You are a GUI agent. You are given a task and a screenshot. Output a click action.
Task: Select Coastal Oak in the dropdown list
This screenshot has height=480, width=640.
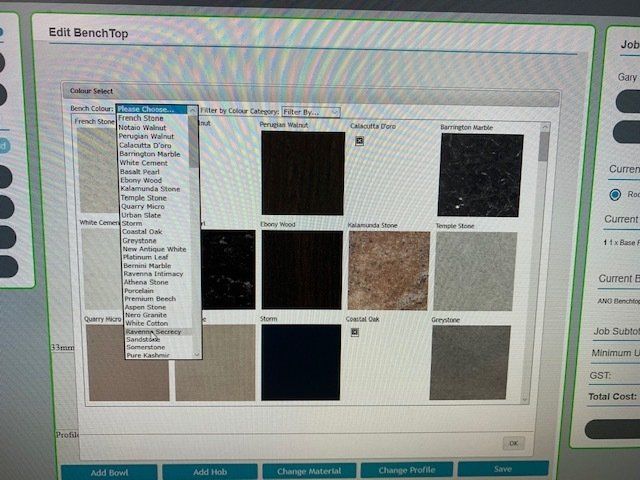click(142, 232)
